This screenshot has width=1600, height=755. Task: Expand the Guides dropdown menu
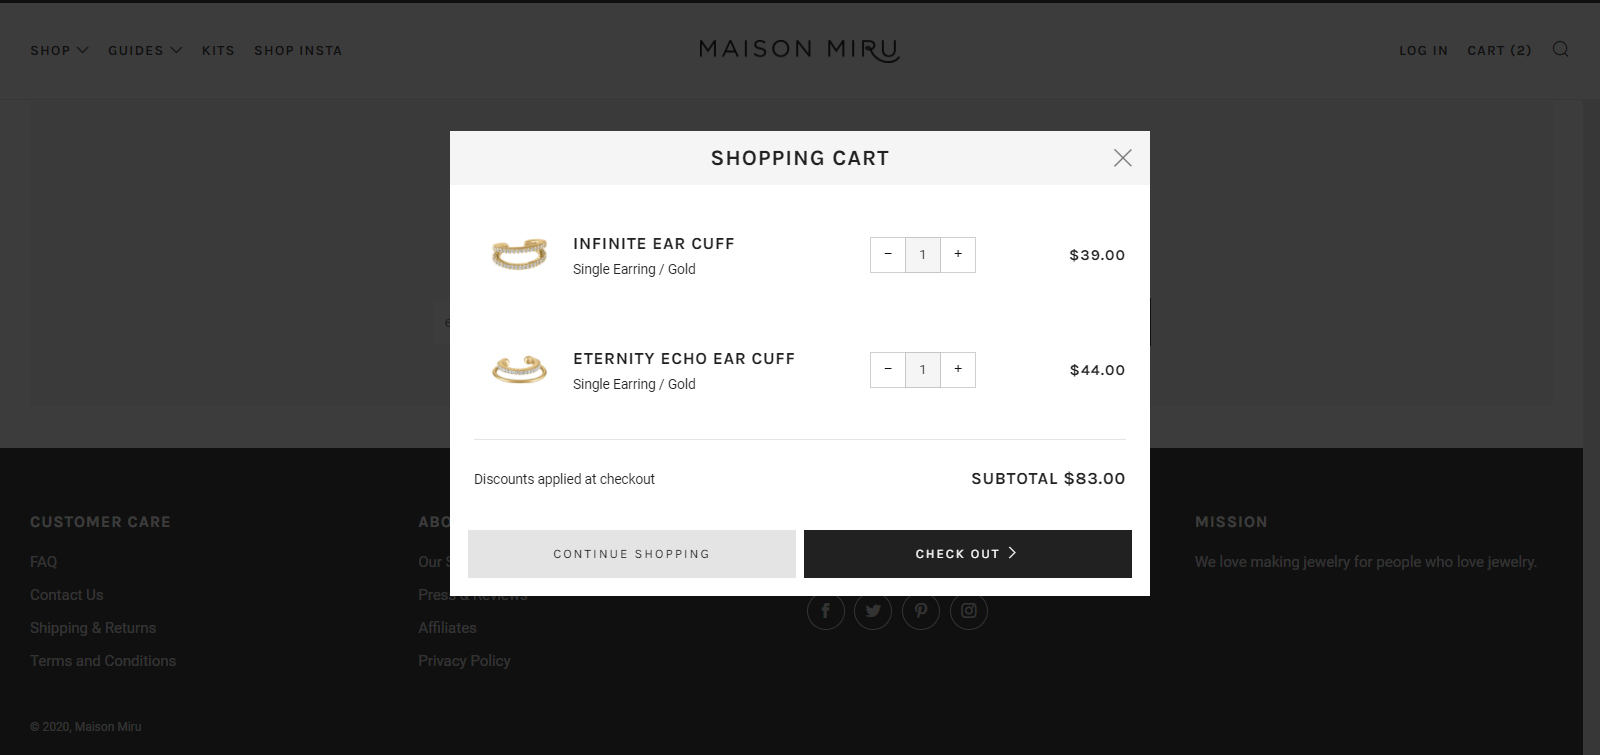point(145,50)
